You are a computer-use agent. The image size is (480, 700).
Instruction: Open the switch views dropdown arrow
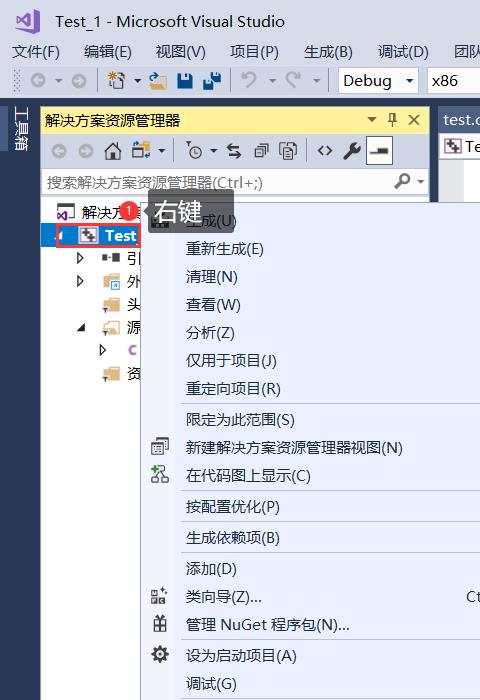[x=162, y=151]
